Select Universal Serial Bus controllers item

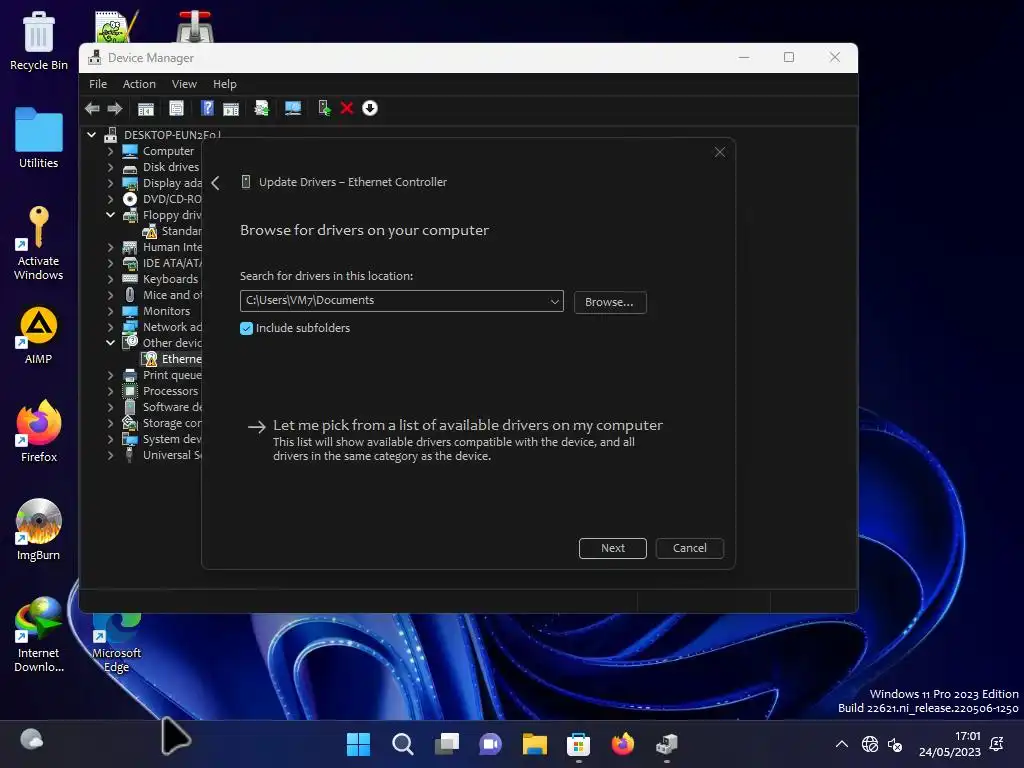pos(163,455)
